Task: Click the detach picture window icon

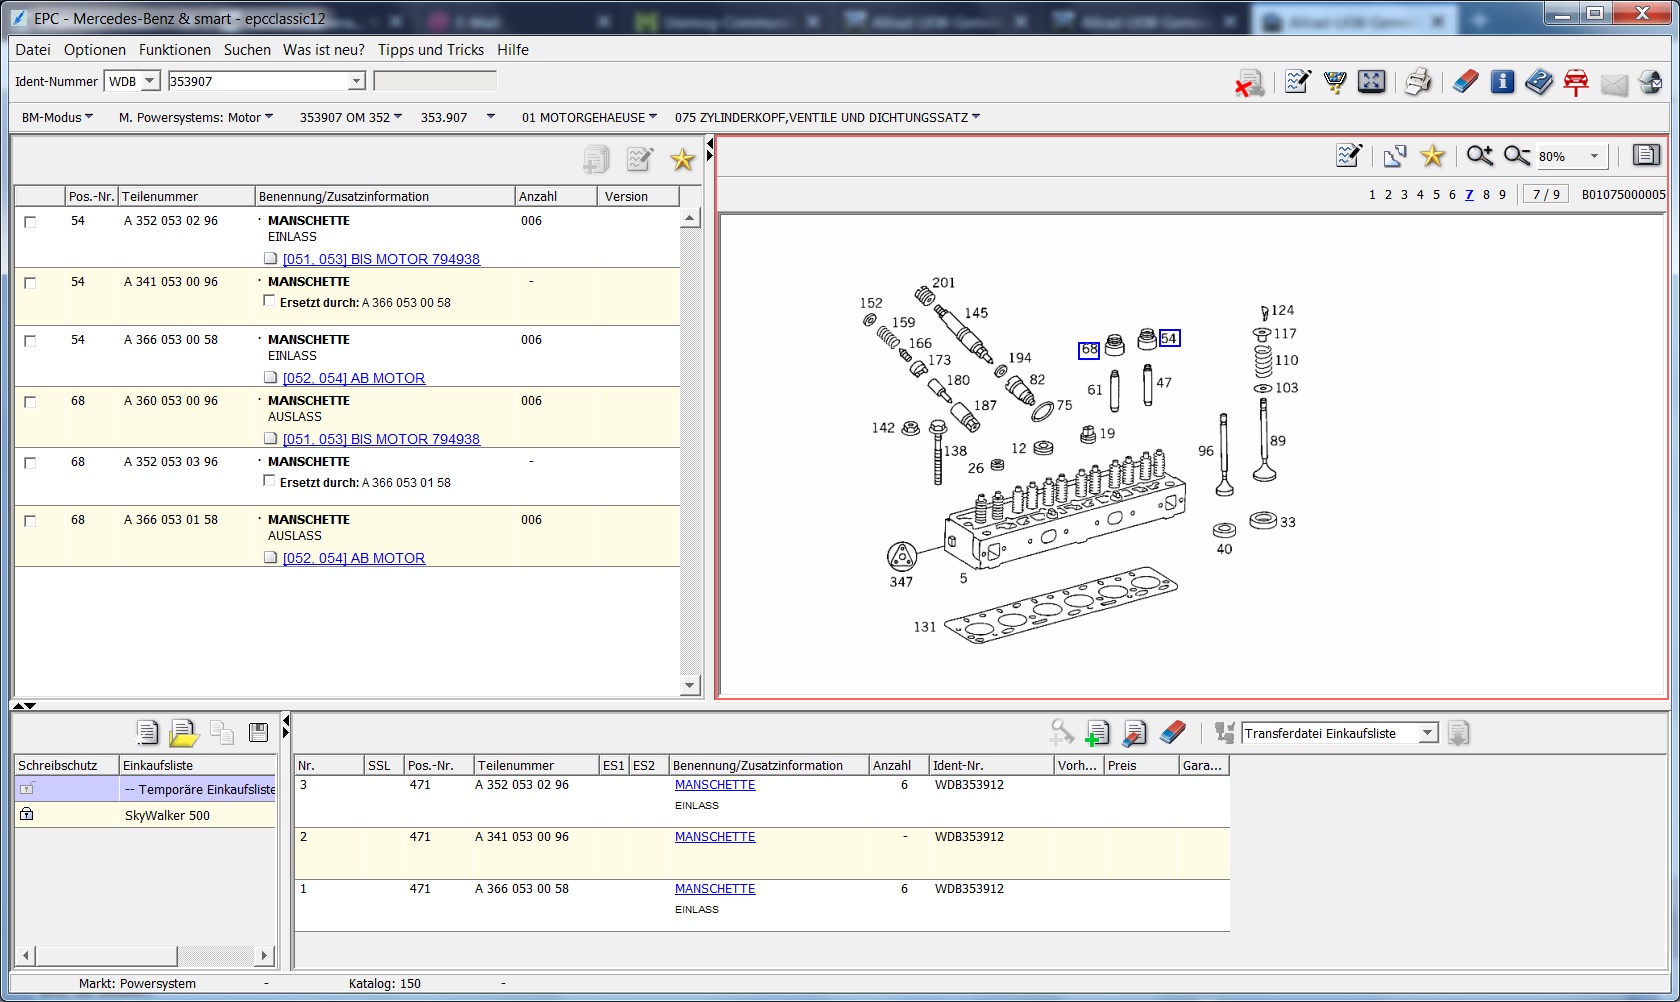Action: 1395,156
